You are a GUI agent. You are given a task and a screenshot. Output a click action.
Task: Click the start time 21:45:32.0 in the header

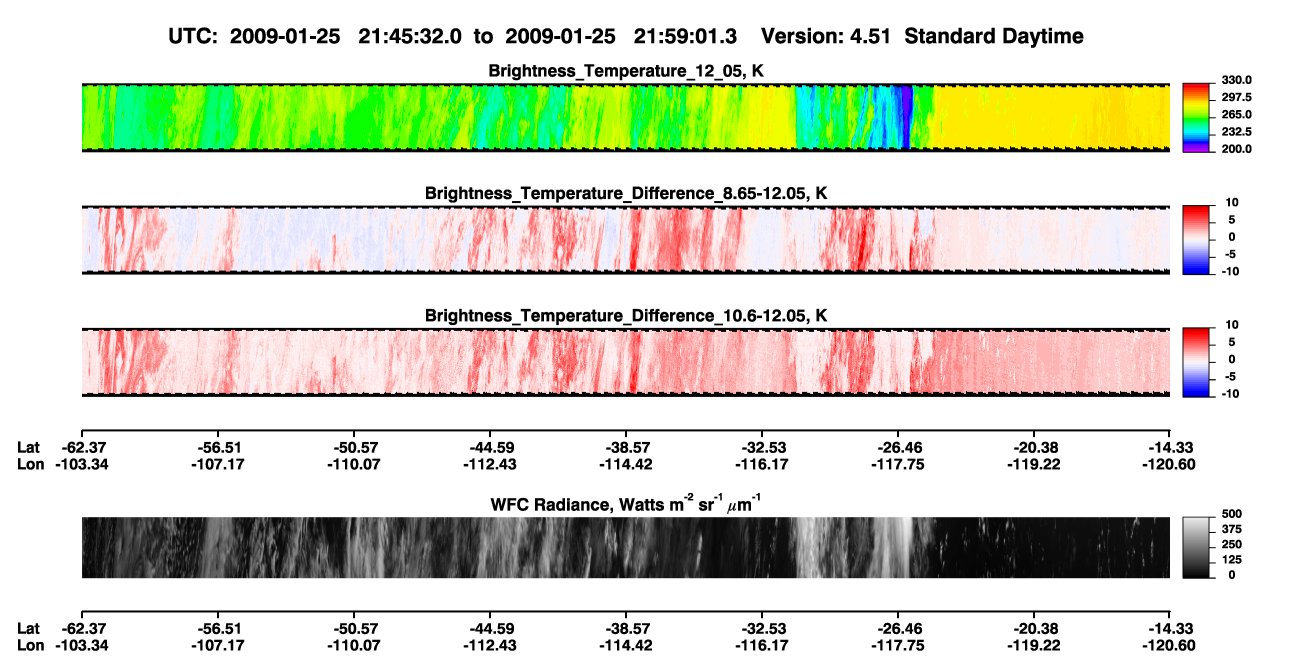point(410,36)
